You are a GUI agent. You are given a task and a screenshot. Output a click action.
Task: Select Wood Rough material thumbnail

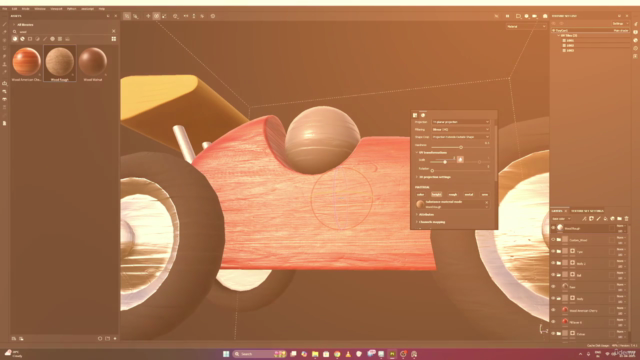tap(60, 64)
